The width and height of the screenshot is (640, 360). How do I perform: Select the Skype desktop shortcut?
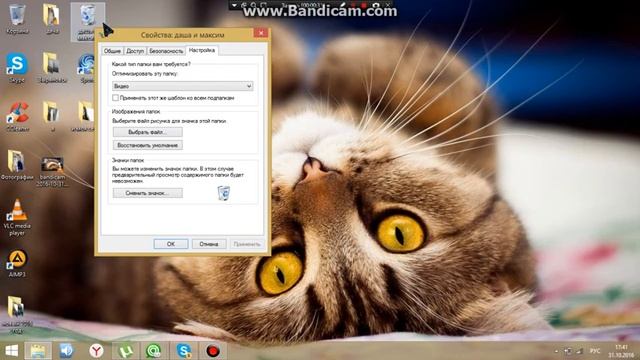point(17,68)
